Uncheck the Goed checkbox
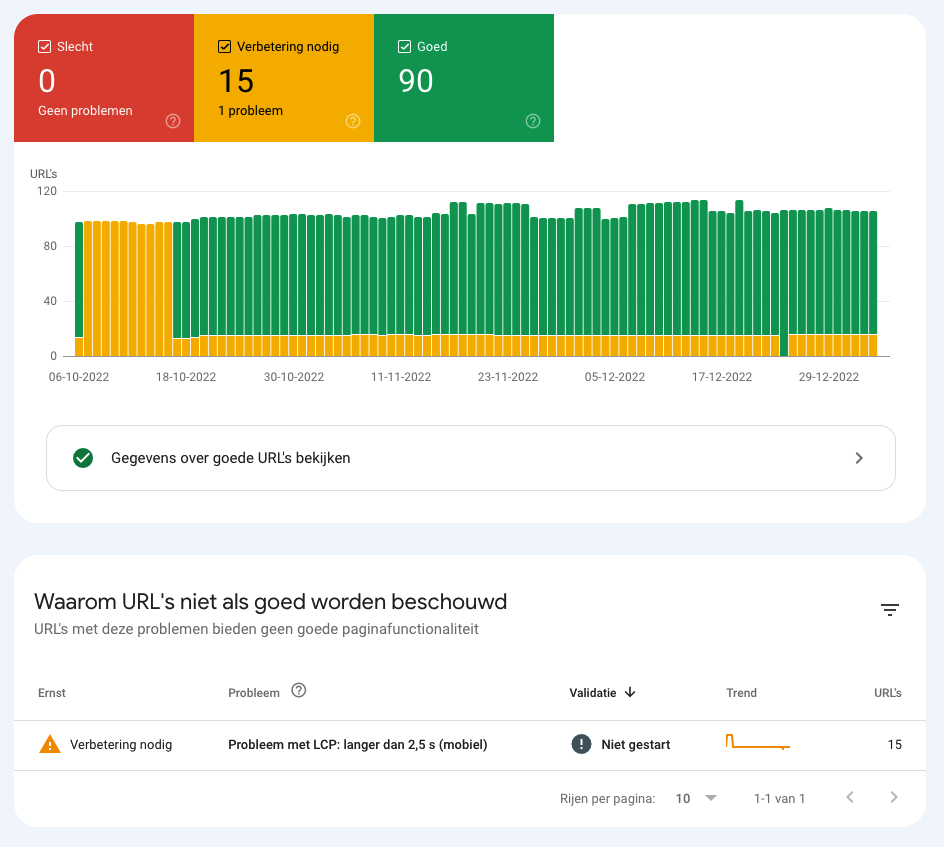Viewport: 944px width, 847px height. pyautogui.click(x=405, y=47)
